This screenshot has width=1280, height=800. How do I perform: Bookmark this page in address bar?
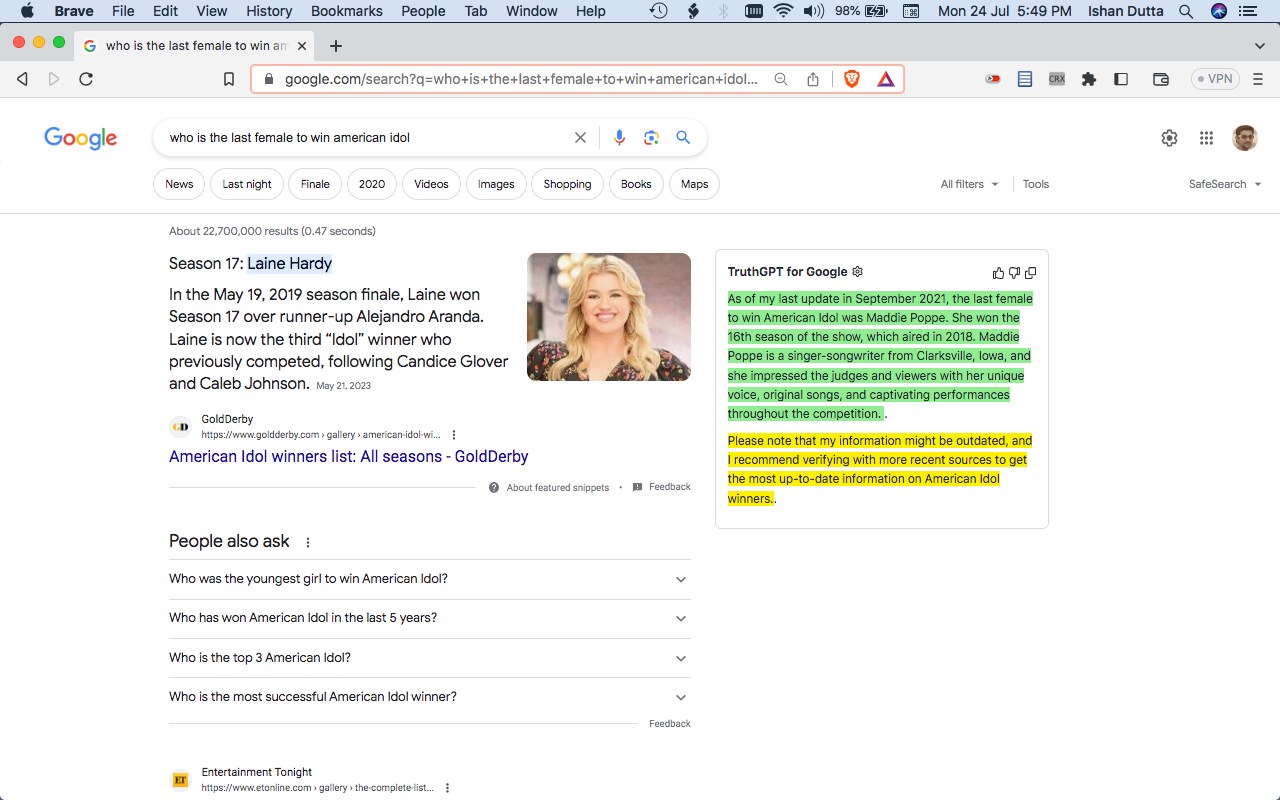pyautogui.click(x=229, y=79)
